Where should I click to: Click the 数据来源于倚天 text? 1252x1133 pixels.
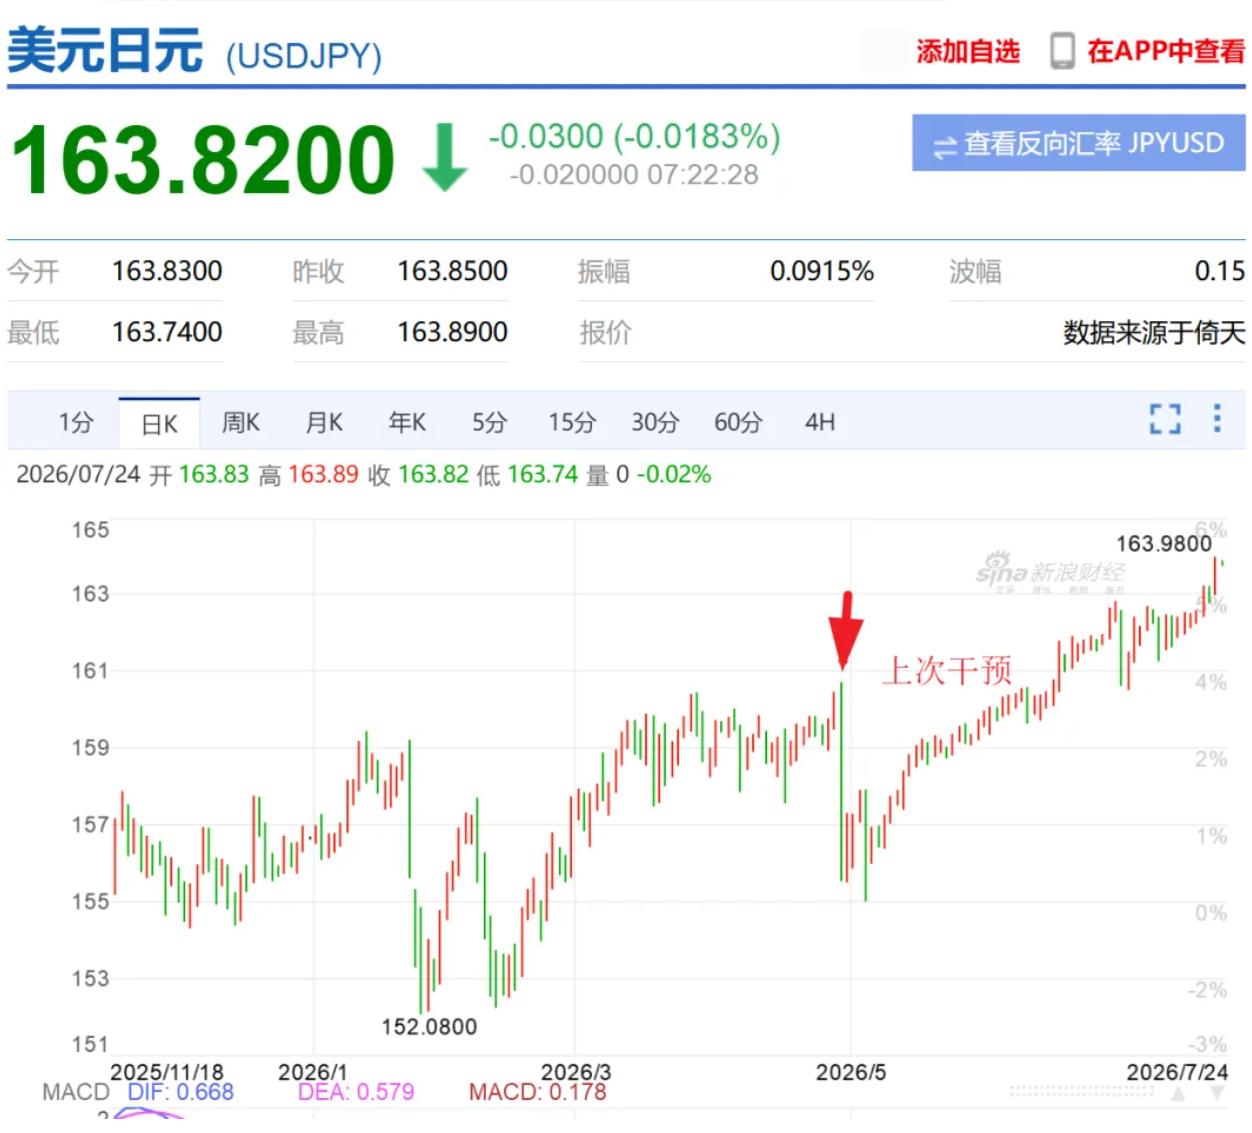(x=1154, y=332)
